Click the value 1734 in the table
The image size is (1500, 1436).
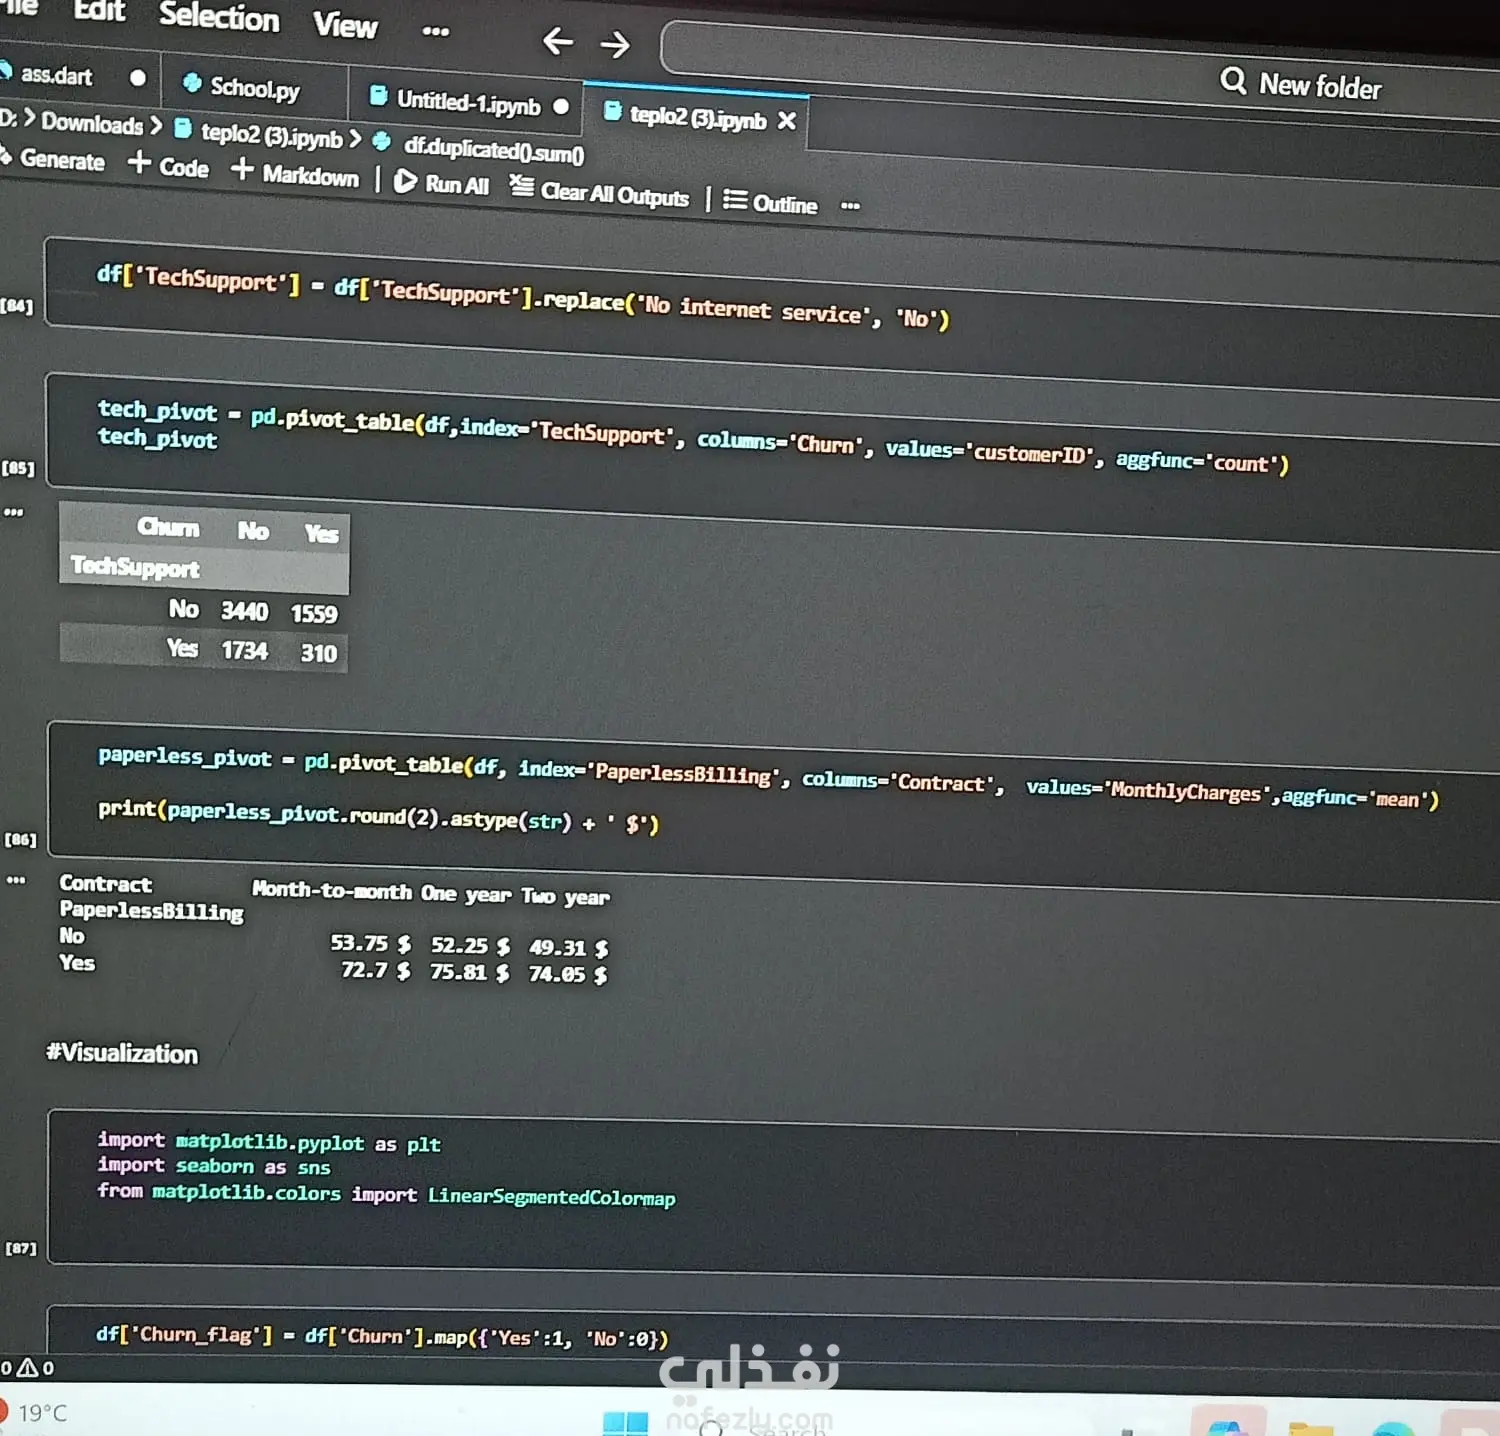click(245, 651)
